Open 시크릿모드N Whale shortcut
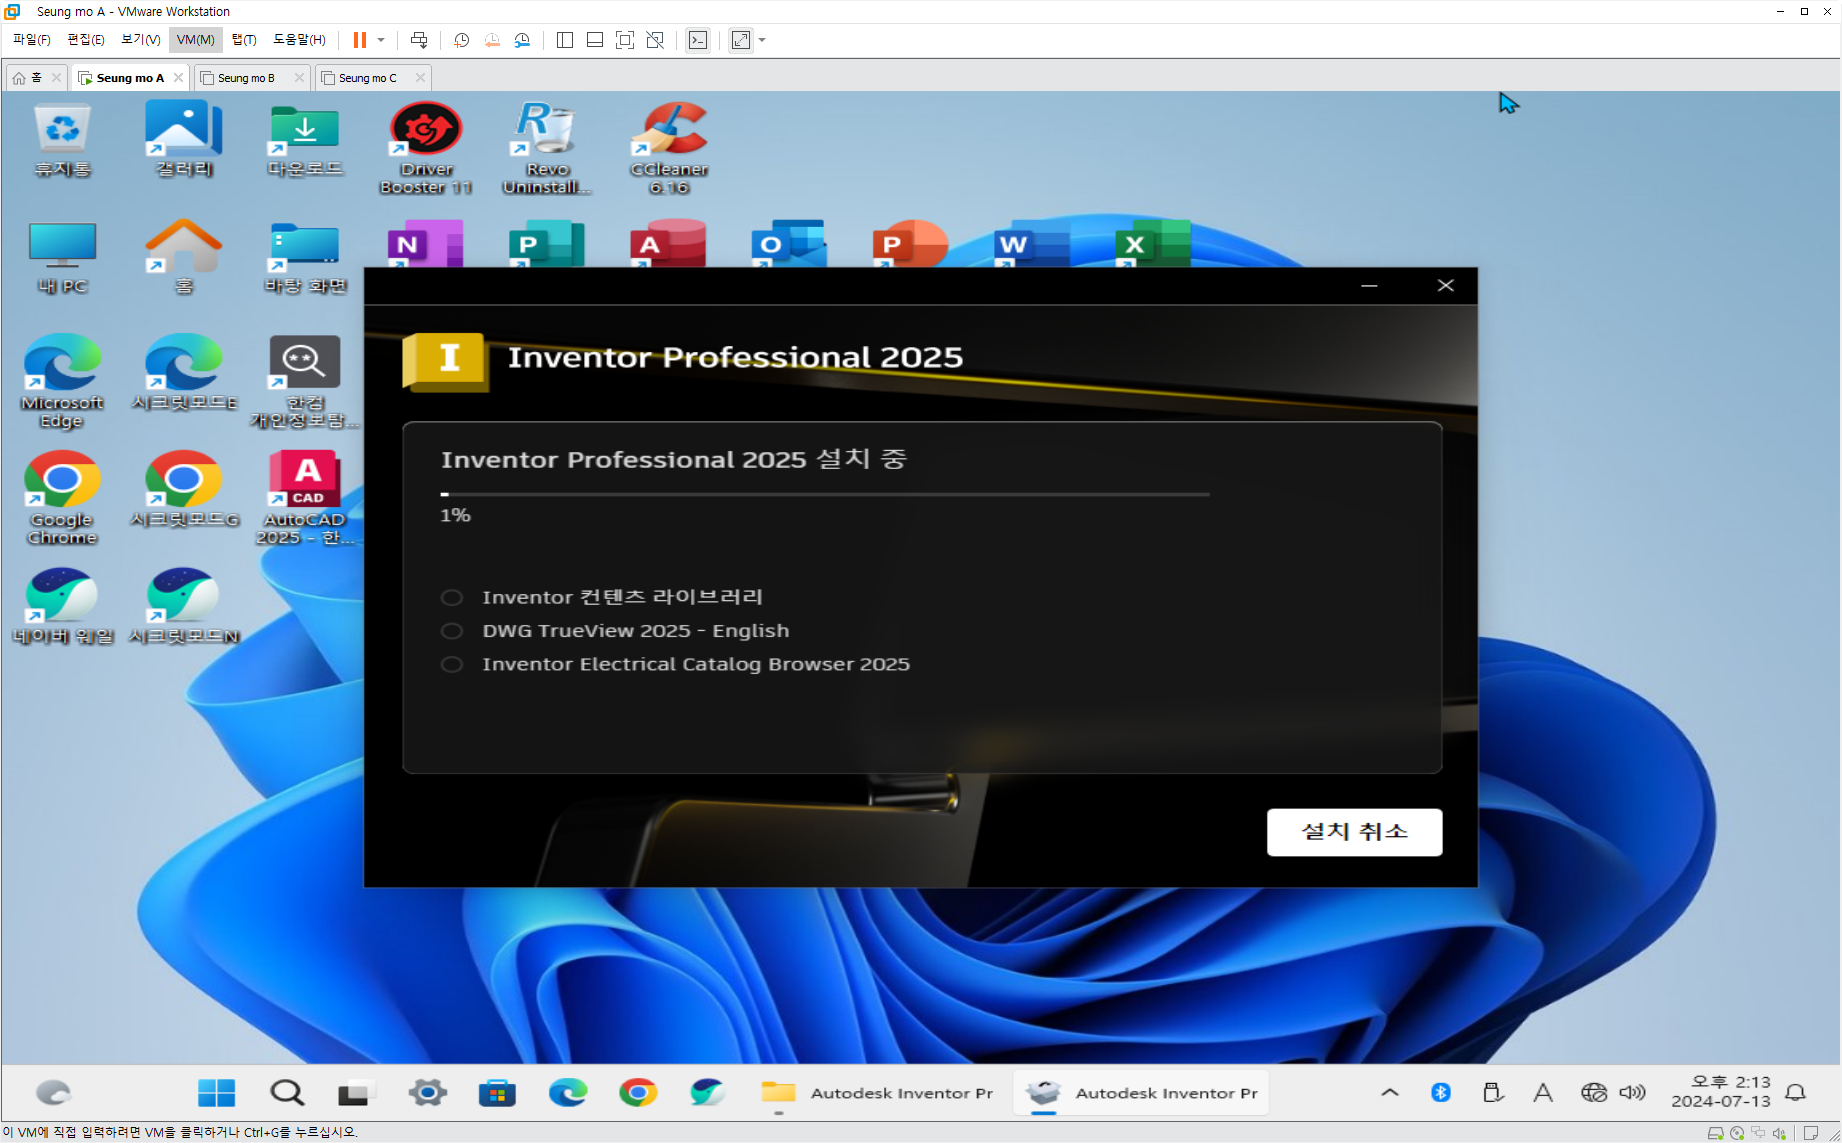The image size is (1842, 1143). pyautogui.click(x=184, y=606)
